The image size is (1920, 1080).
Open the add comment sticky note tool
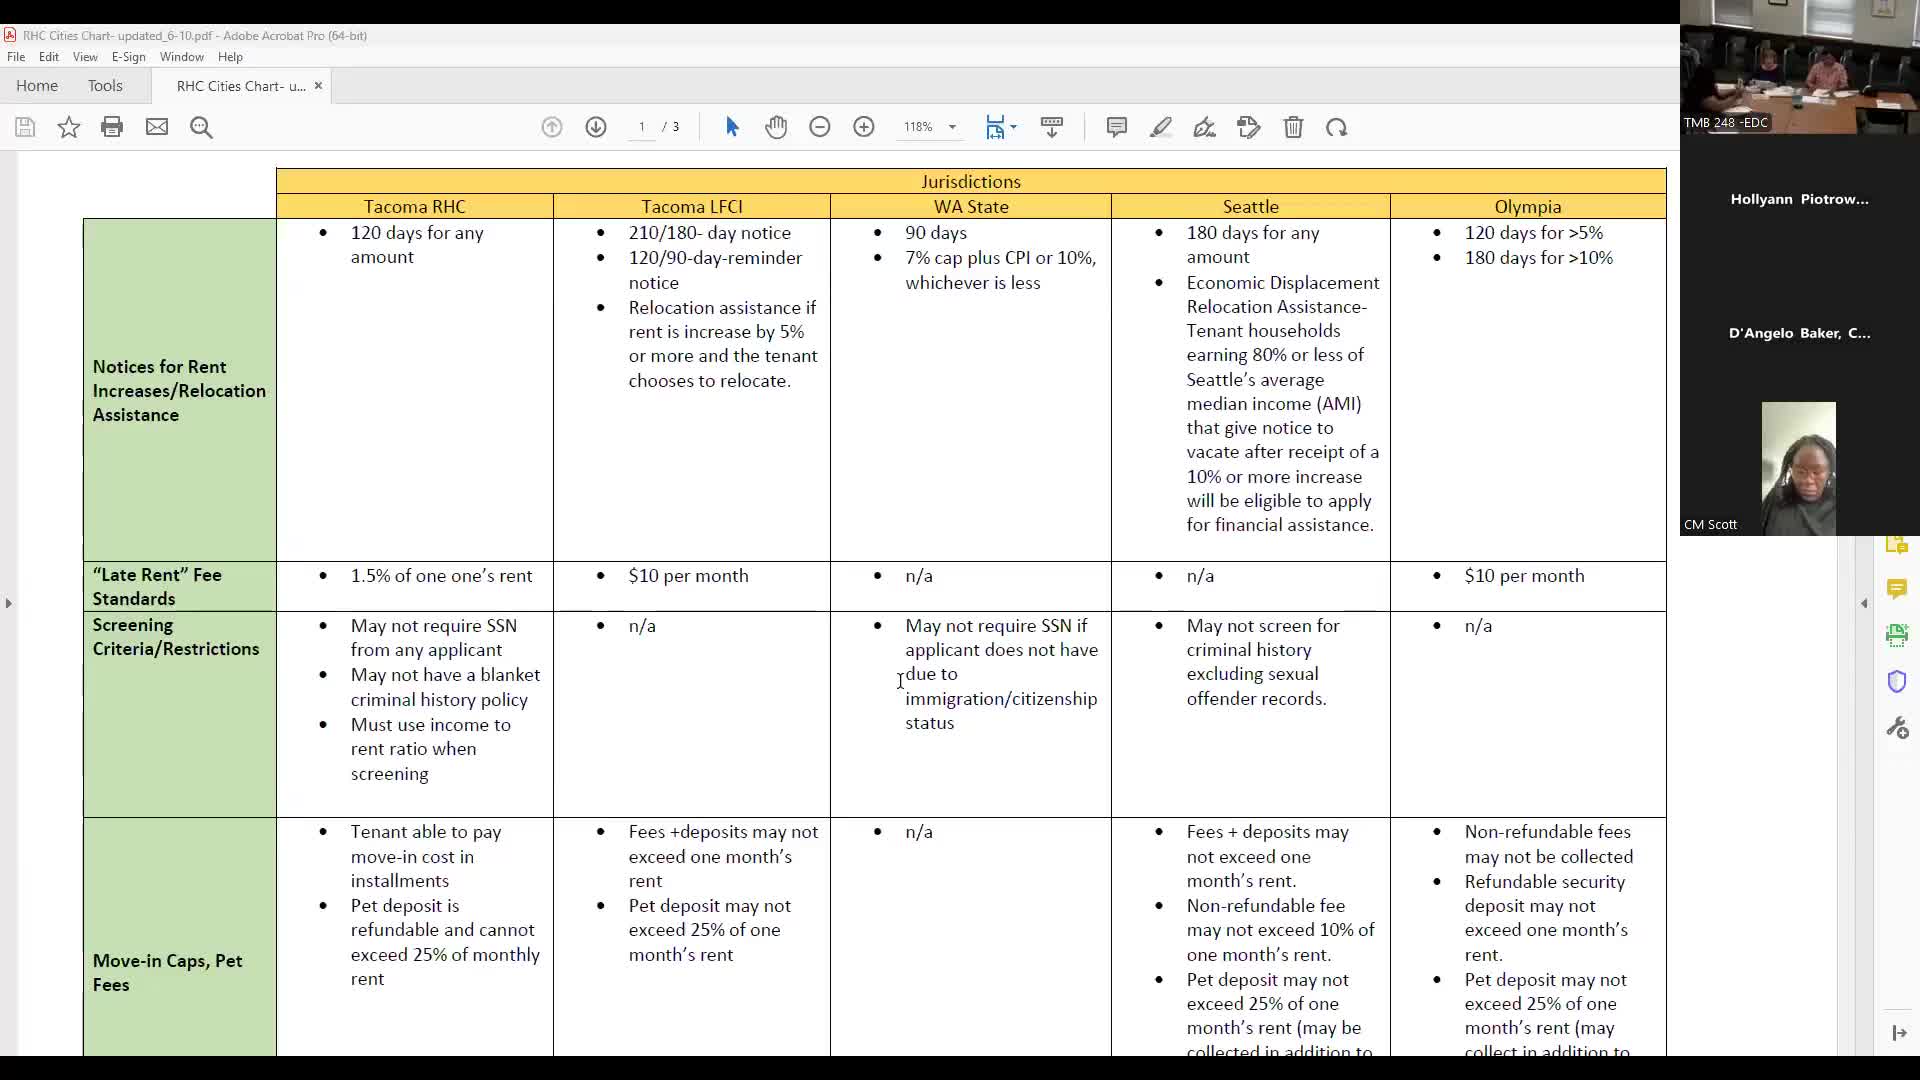1117,127
